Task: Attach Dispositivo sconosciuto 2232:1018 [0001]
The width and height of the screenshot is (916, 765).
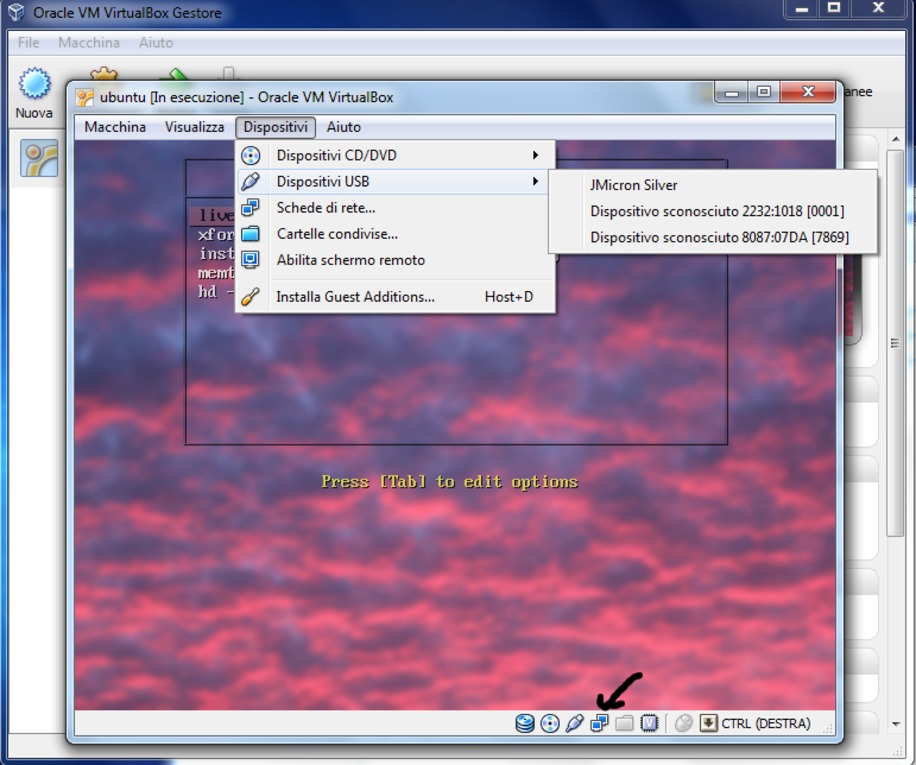Action: coord(713,211)
